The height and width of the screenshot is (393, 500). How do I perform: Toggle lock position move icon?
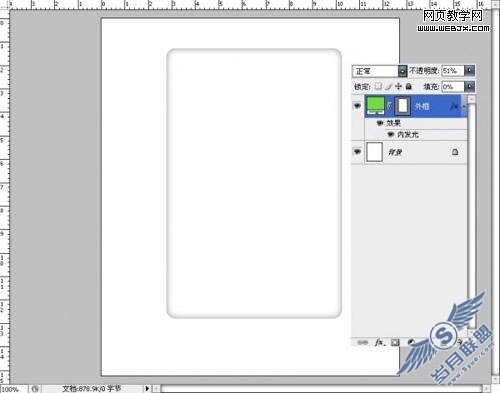(398, 87)
